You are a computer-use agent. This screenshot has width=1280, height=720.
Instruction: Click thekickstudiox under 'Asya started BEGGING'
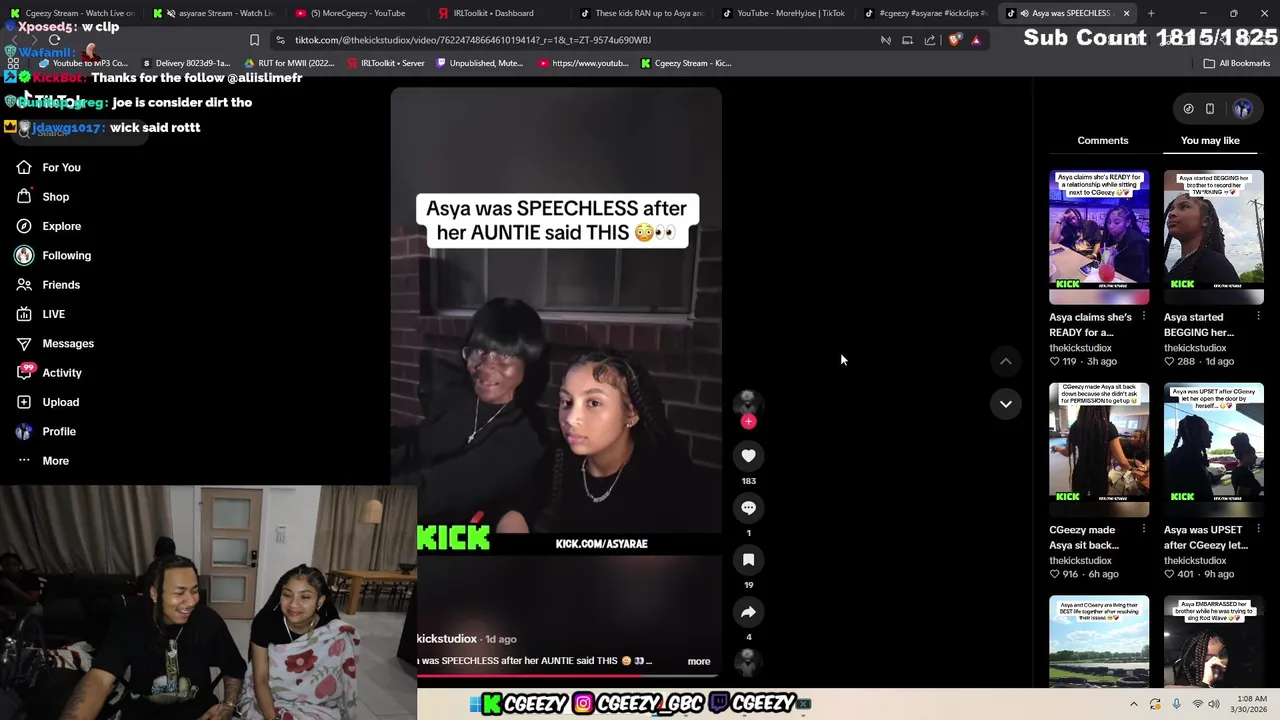pyautogui.click(x=1194, y=348)
